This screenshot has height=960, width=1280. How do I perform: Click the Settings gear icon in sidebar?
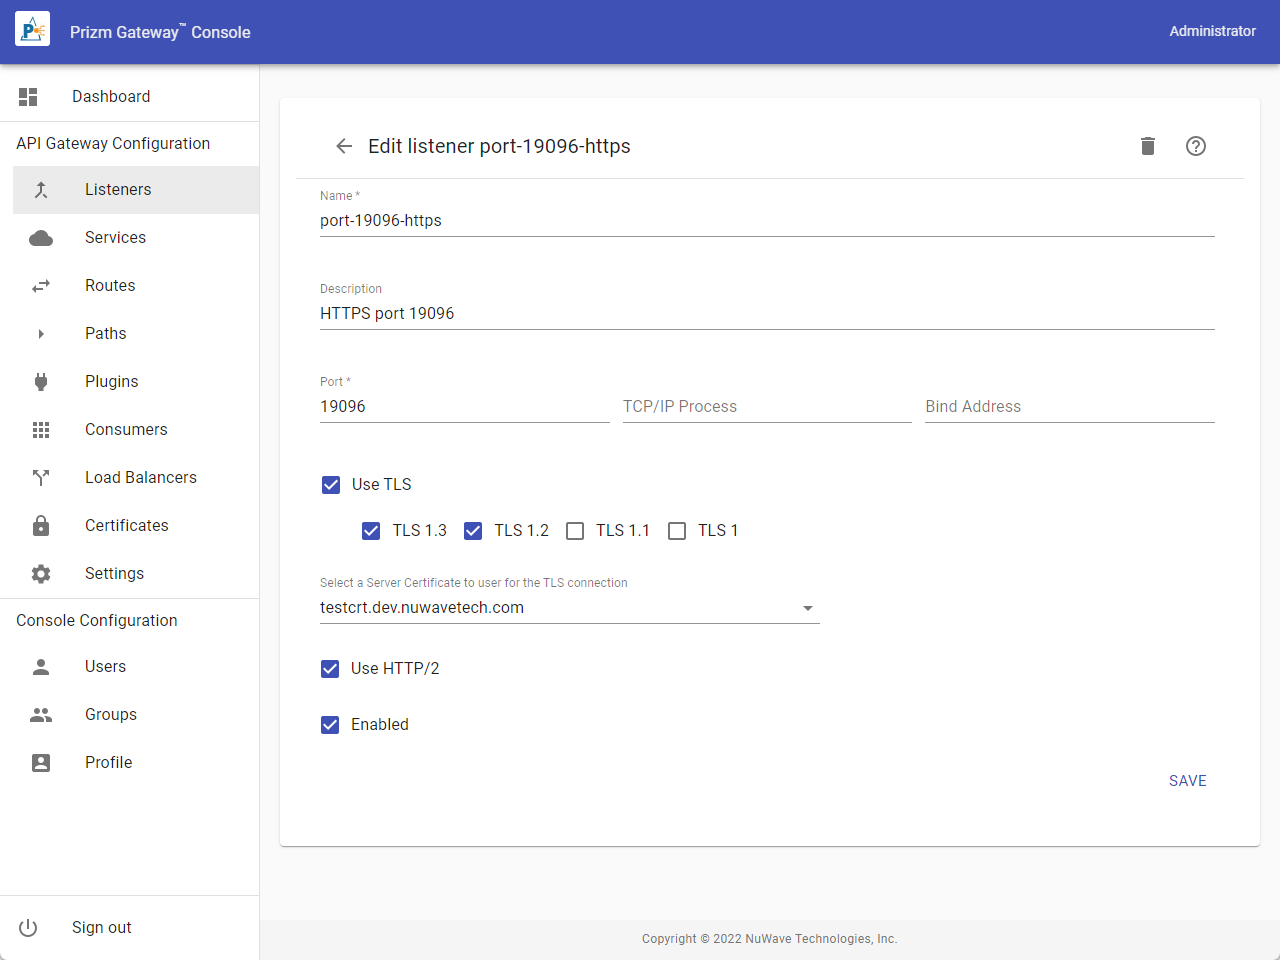pyautogui.click(x=41, y=573)
